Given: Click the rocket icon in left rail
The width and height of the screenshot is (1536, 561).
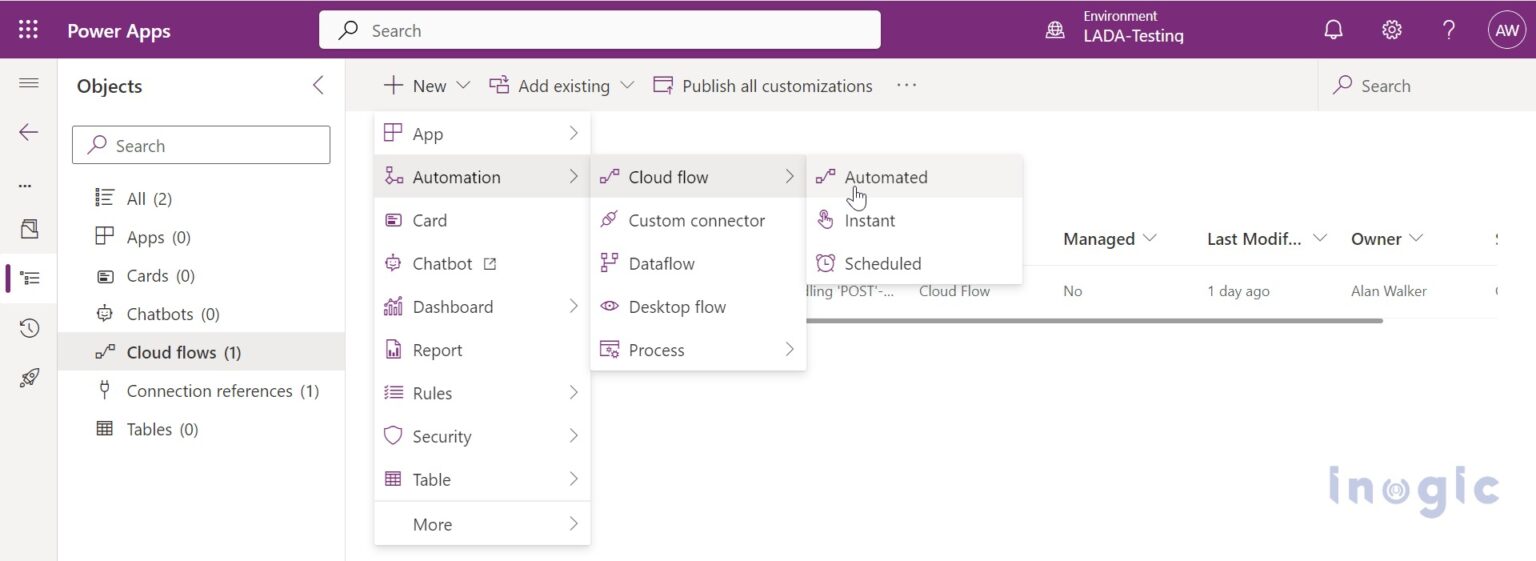Looking at the screenshot, I should click(29, 378).
